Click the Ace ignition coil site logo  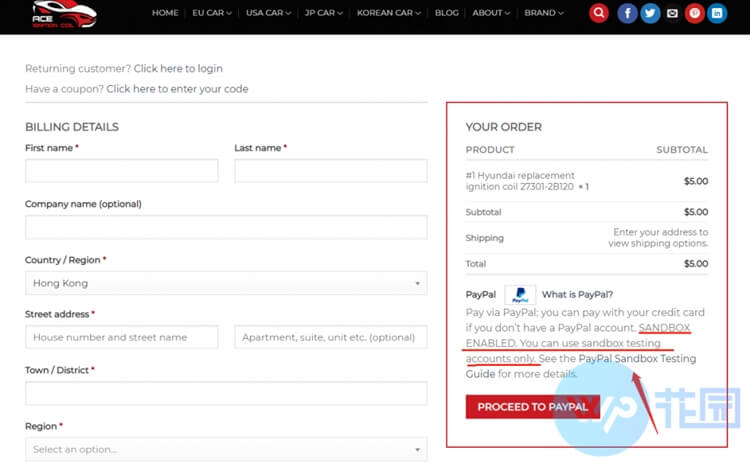(64, 14)
